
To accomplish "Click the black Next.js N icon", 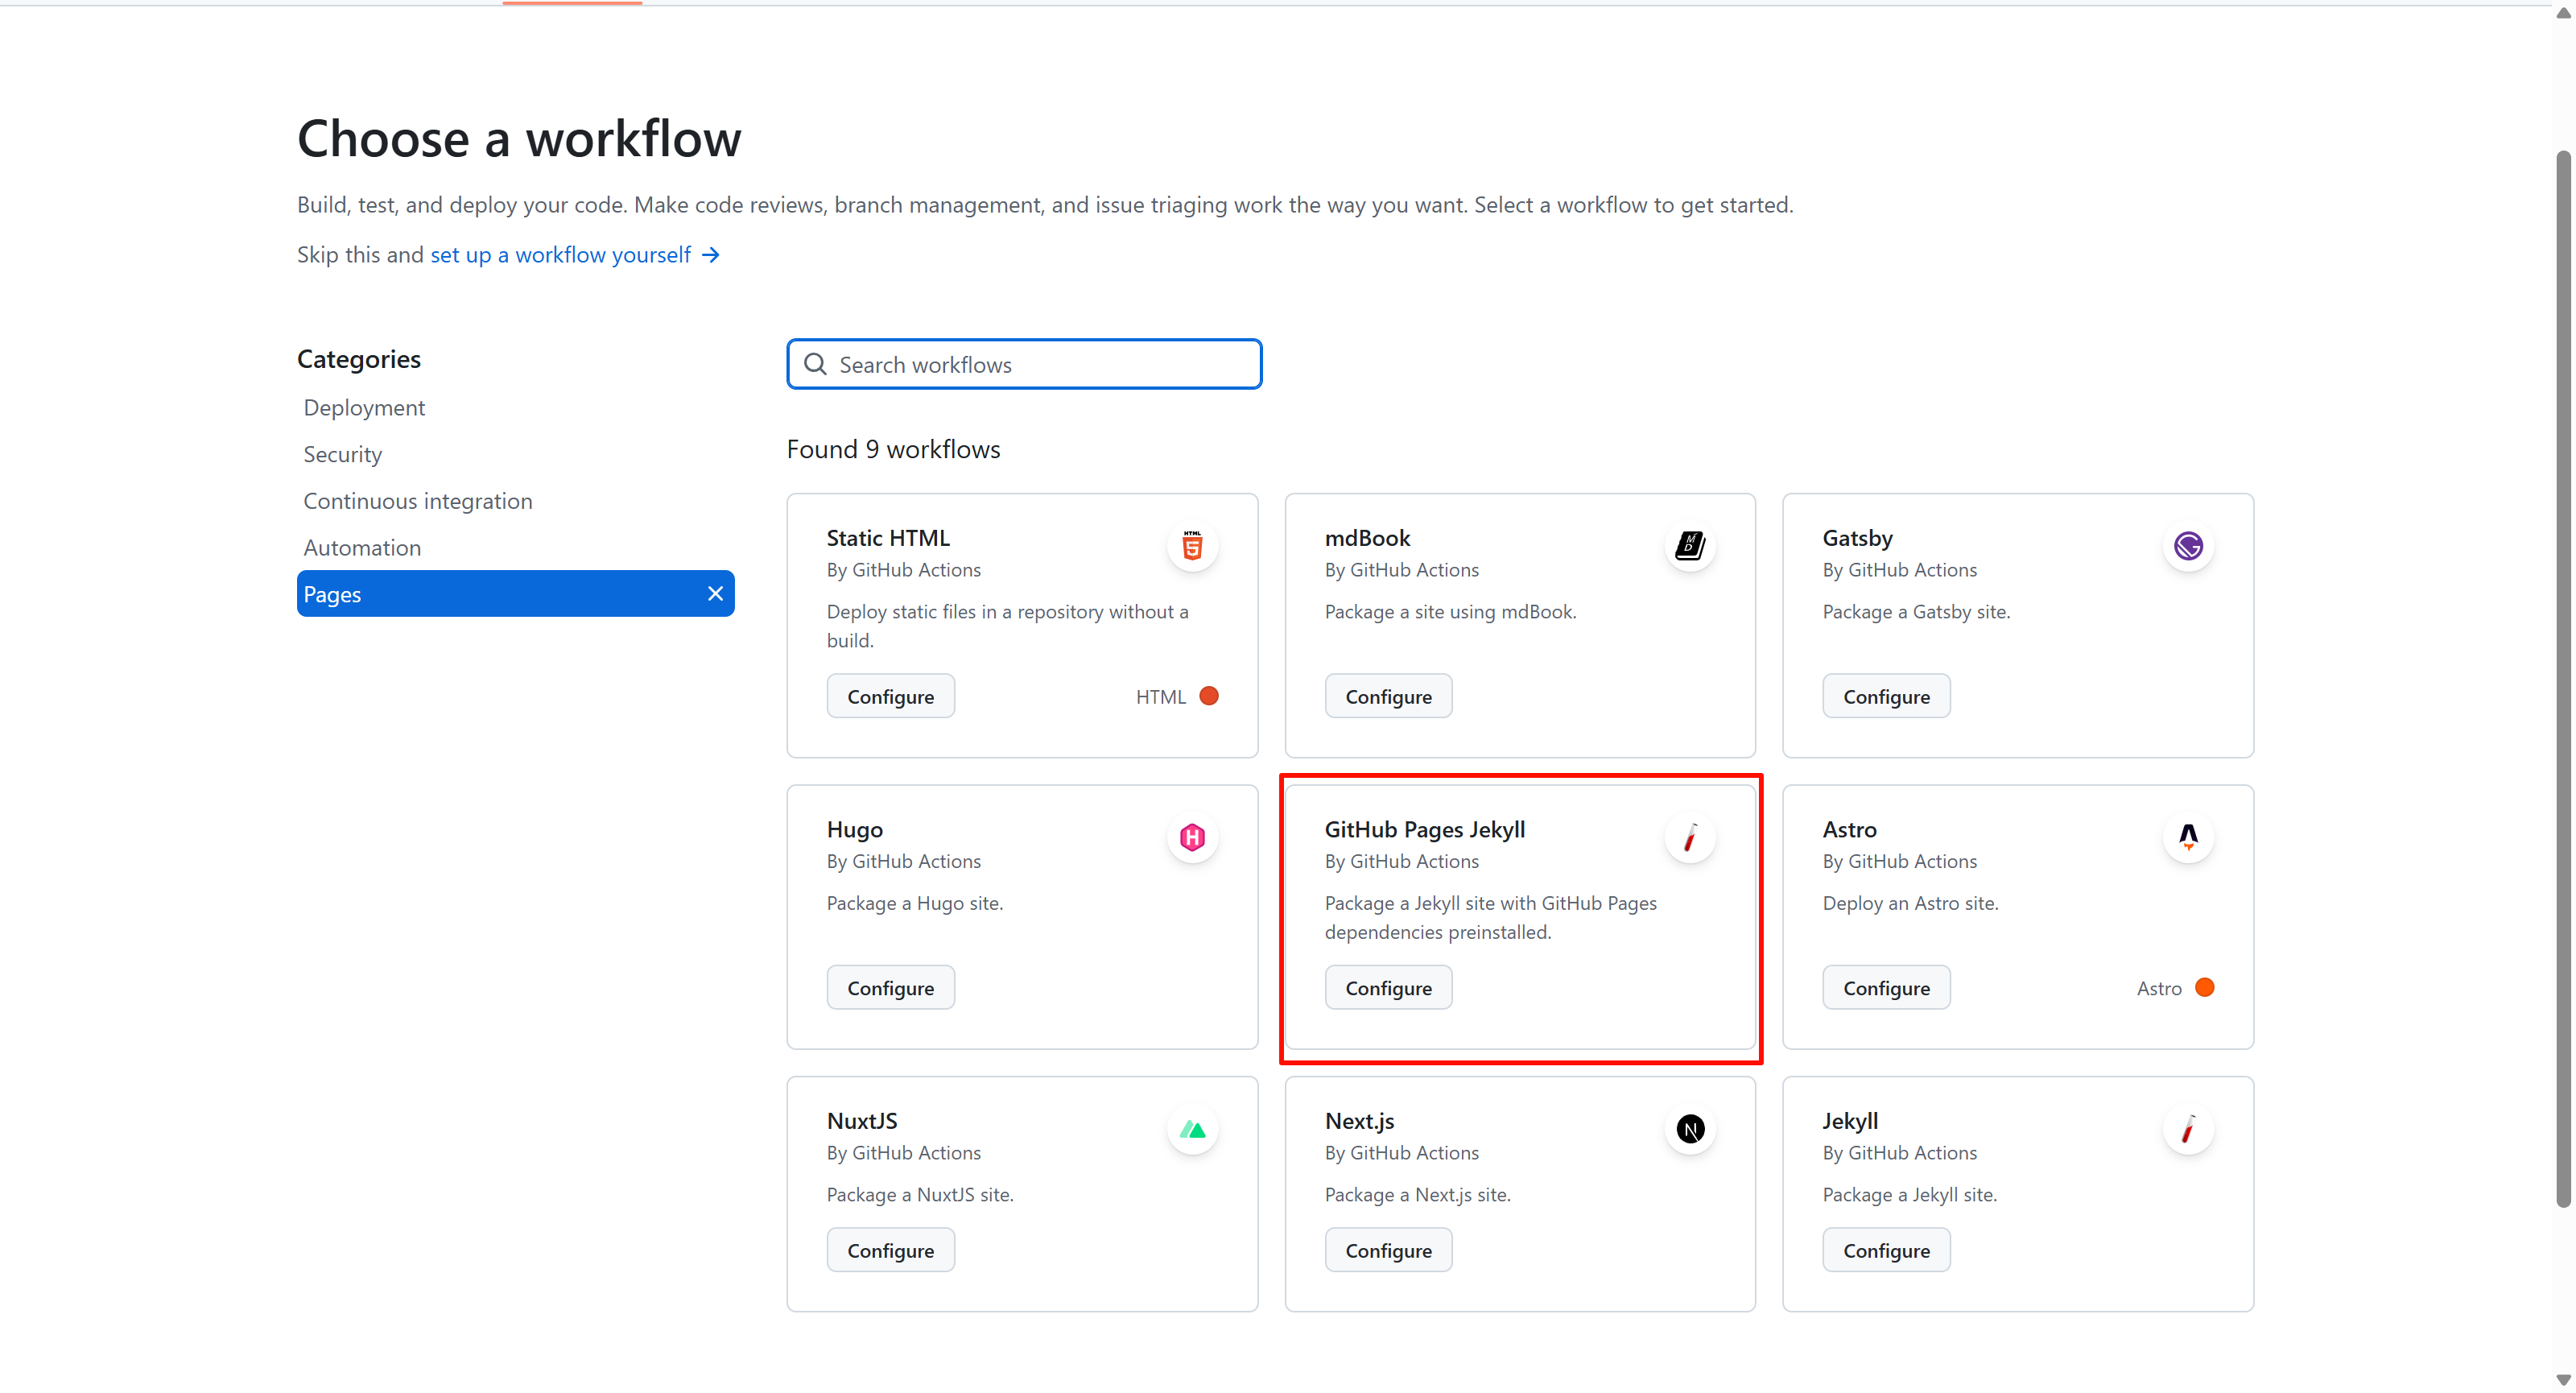I will (1690, 1129).
